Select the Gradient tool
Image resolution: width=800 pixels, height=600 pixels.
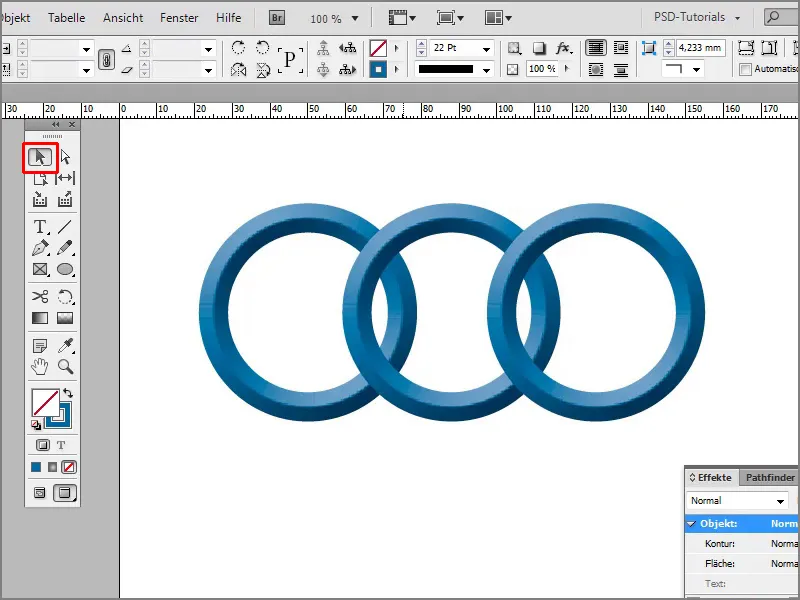(40, 317)
